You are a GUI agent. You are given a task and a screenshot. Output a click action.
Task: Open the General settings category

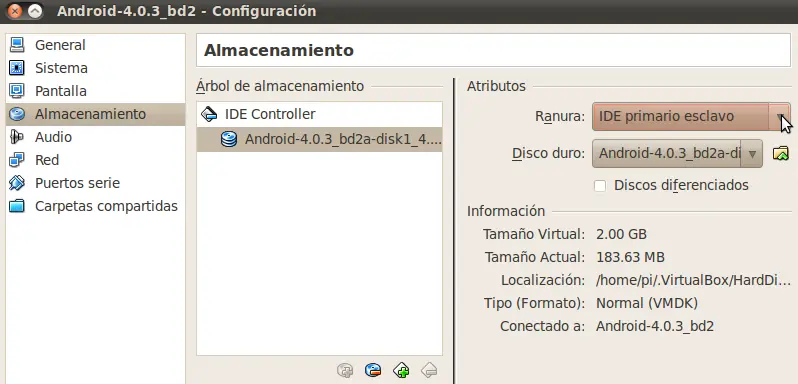[x=95, y=45]
